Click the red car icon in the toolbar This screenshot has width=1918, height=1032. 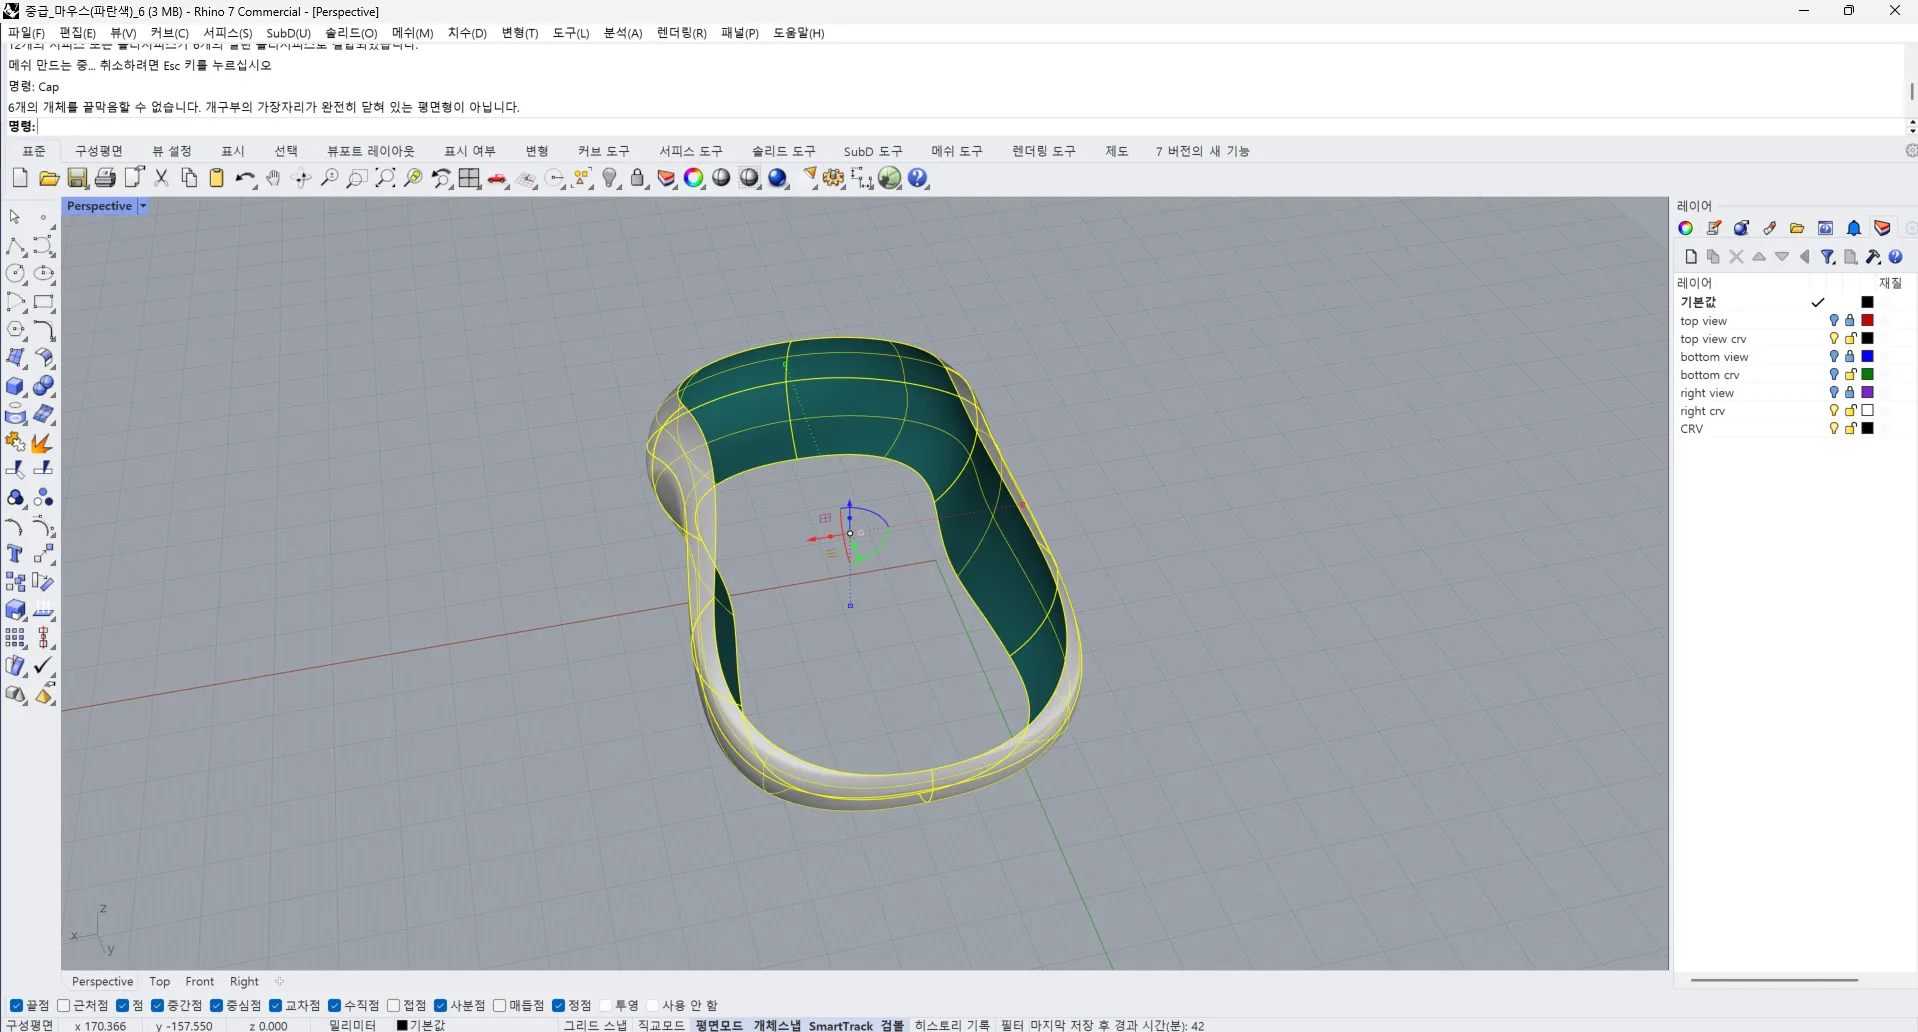[x=498, y=179]
